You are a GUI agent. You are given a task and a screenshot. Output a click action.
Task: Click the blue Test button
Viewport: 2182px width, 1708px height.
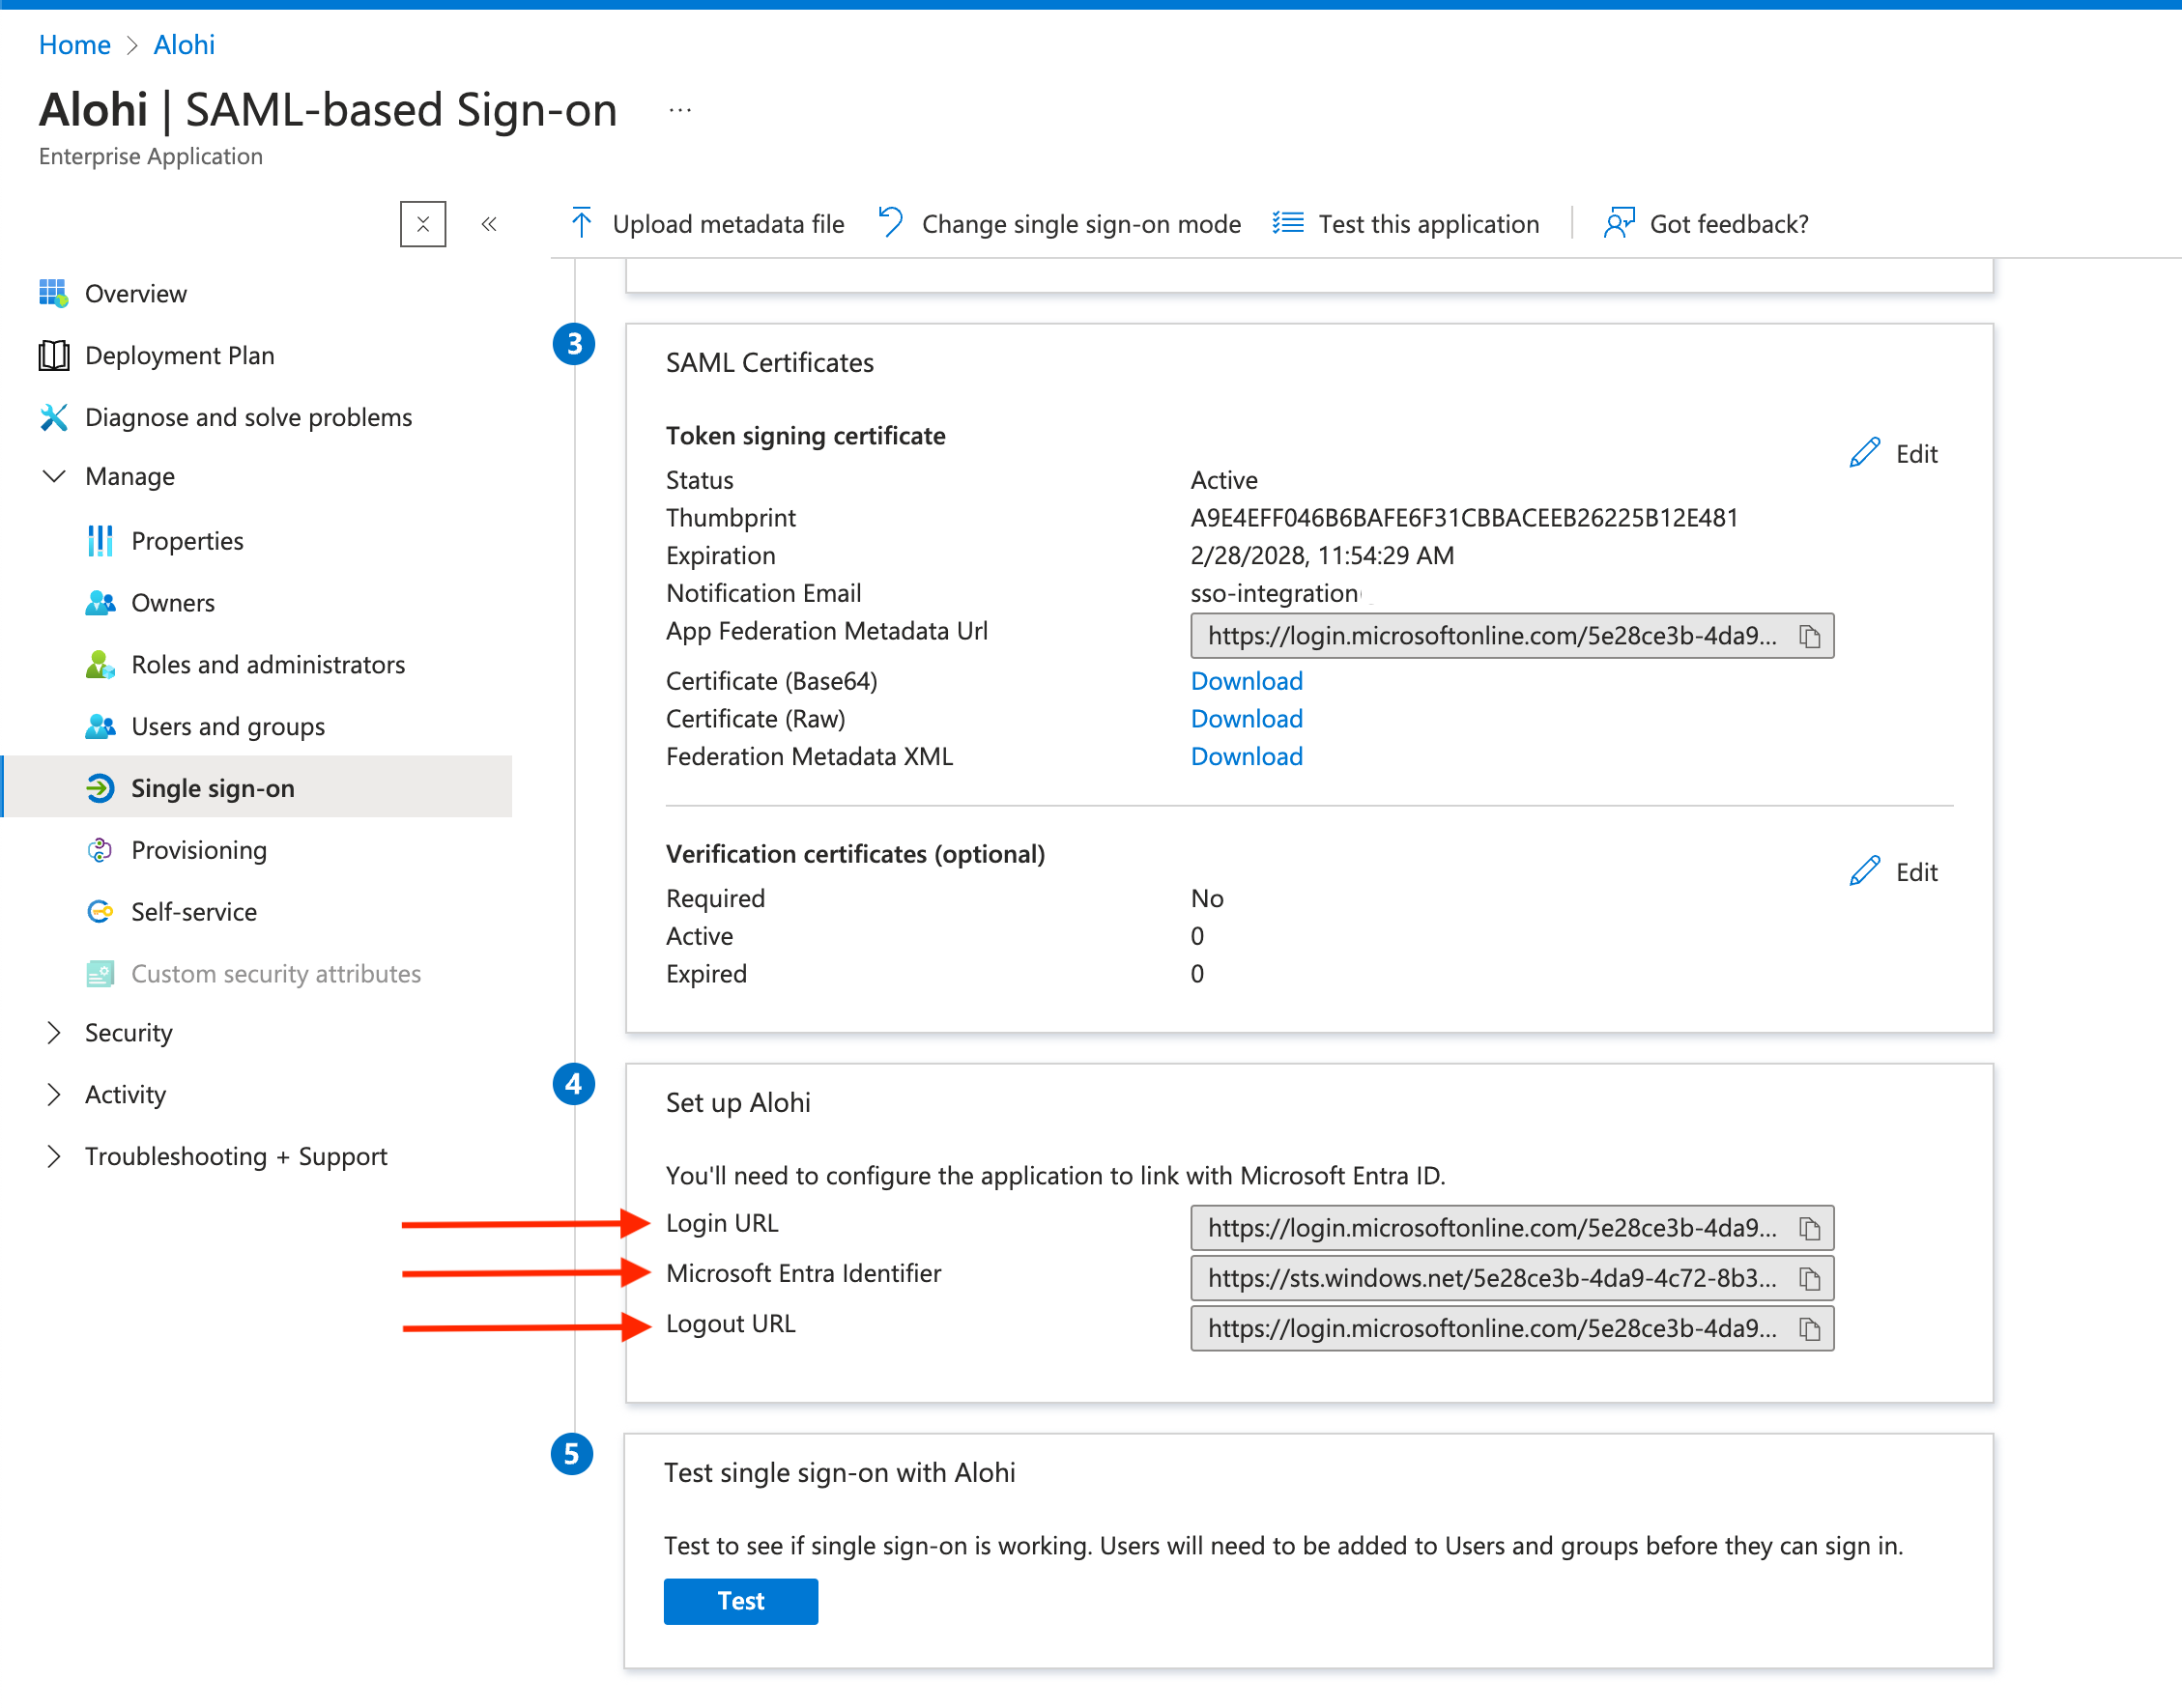pos(740,1601)
